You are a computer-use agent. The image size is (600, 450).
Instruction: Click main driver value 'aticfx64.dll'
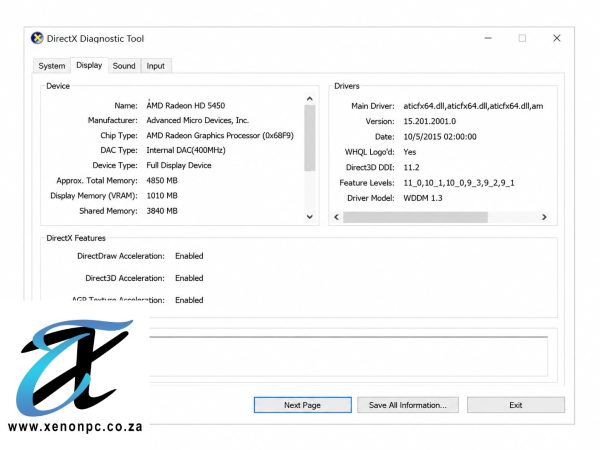(473, 106)
